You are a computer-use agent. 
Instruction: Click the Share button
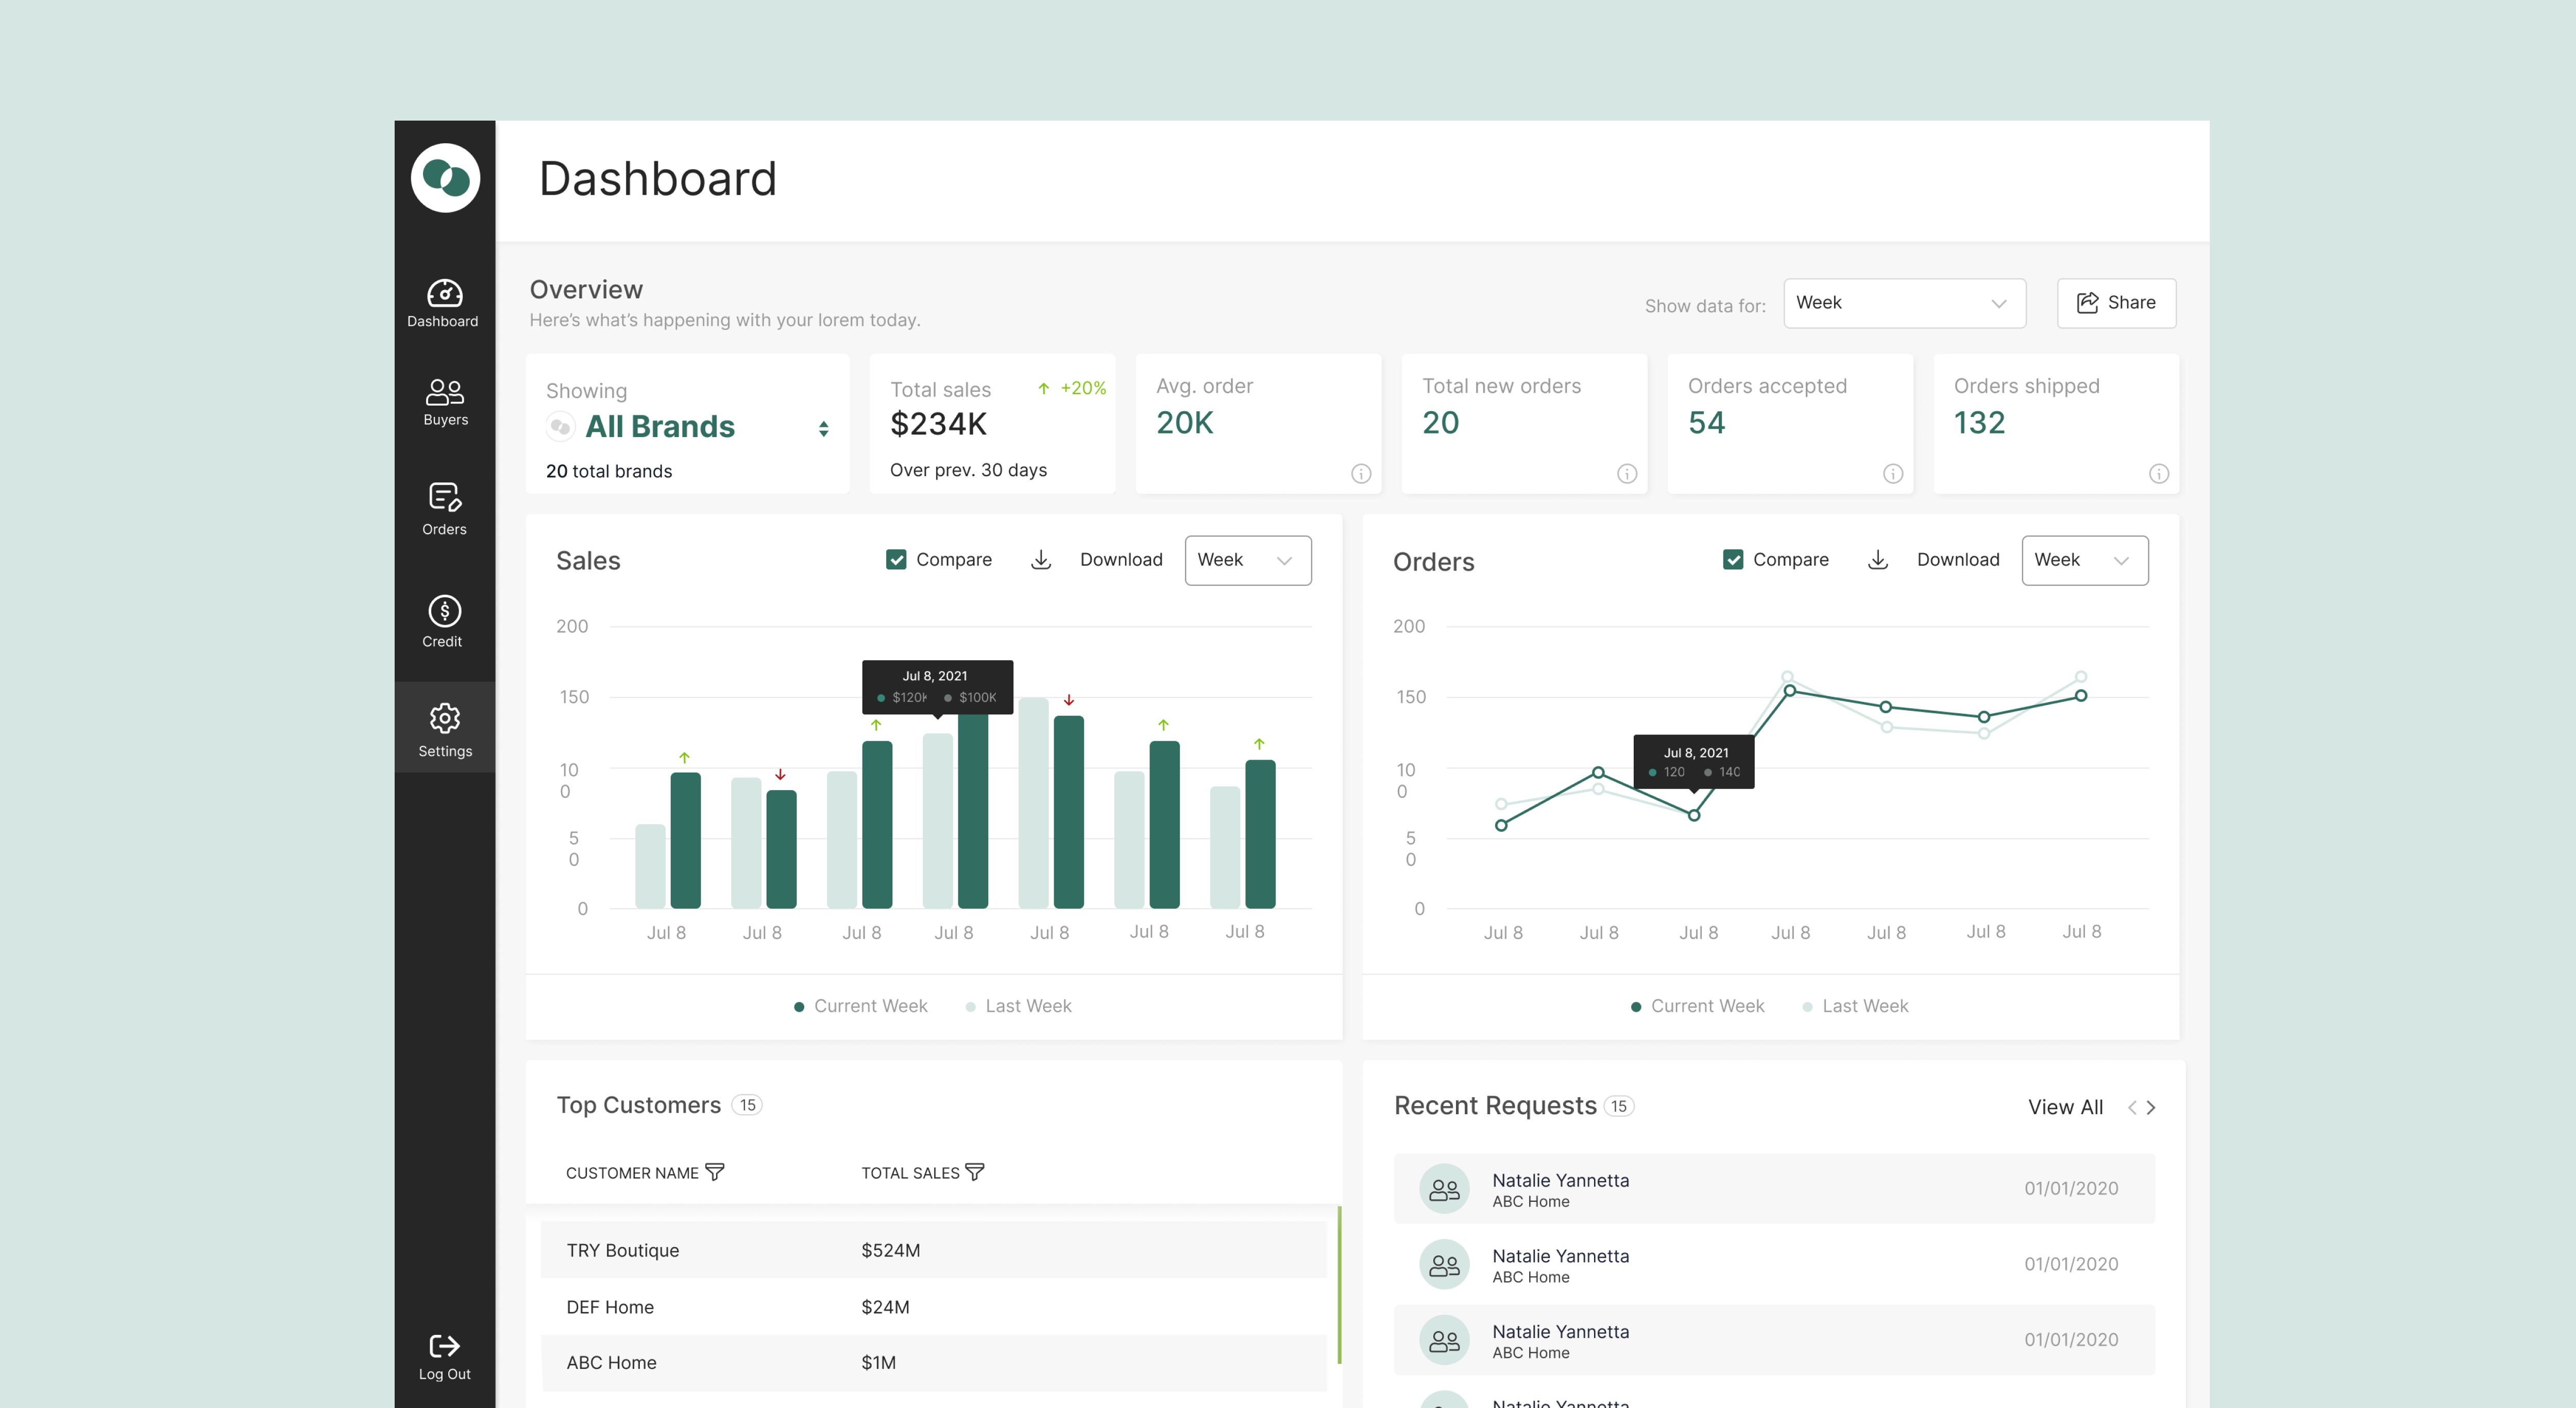[2116, 303]
